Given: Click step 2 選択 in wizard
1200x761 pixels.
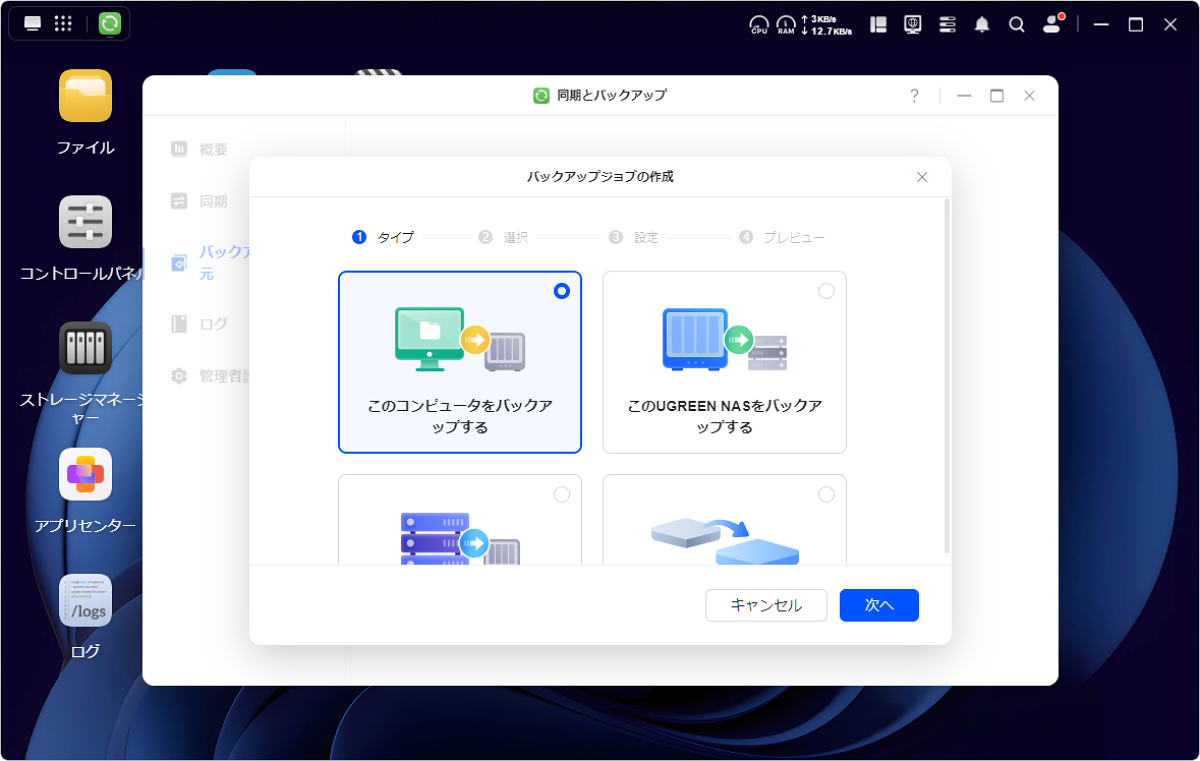Looking at the screenshot, I should pyautogui.click(x=503, y=238).
